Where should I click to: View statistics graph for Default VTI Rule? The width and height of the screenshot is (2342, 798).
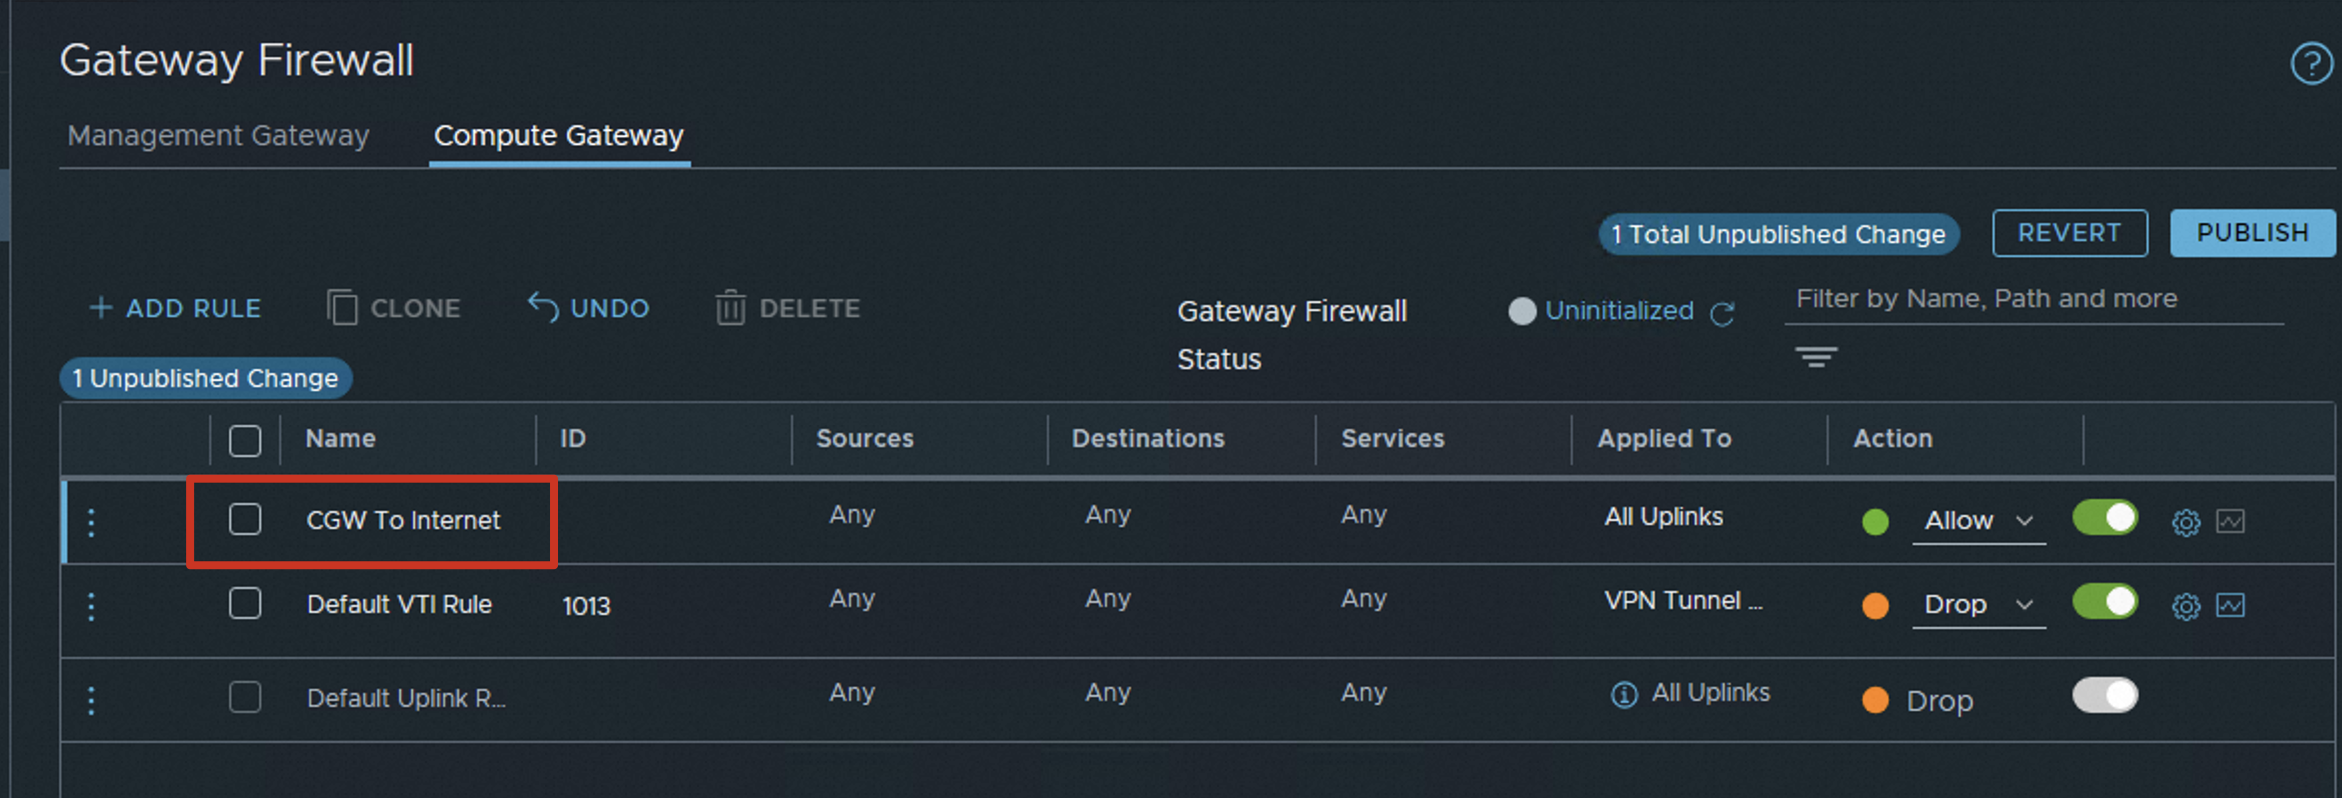2231,605
